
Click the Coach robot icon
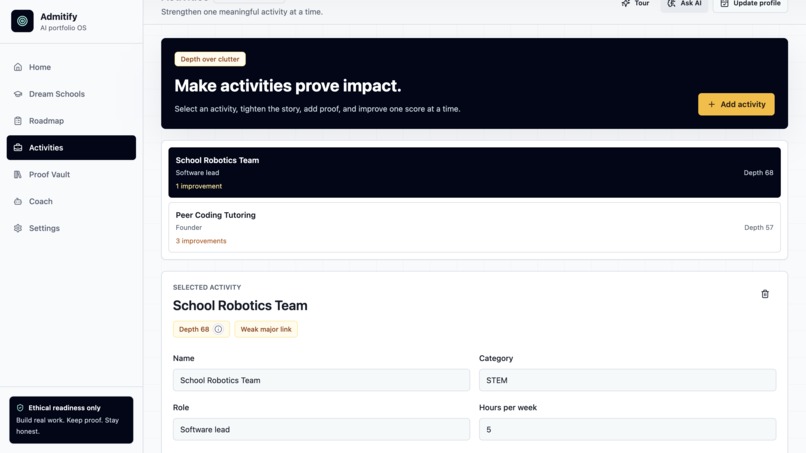point(18,201)
